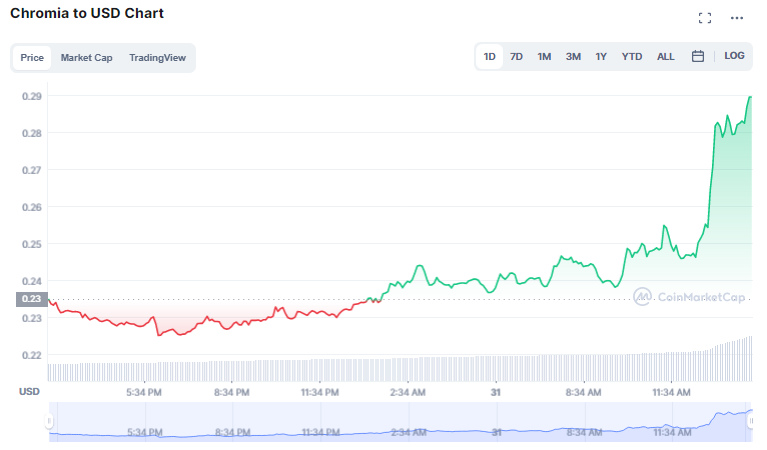Select the Price tab
This screenshot has height=450, width=767.
coord(32,58)
